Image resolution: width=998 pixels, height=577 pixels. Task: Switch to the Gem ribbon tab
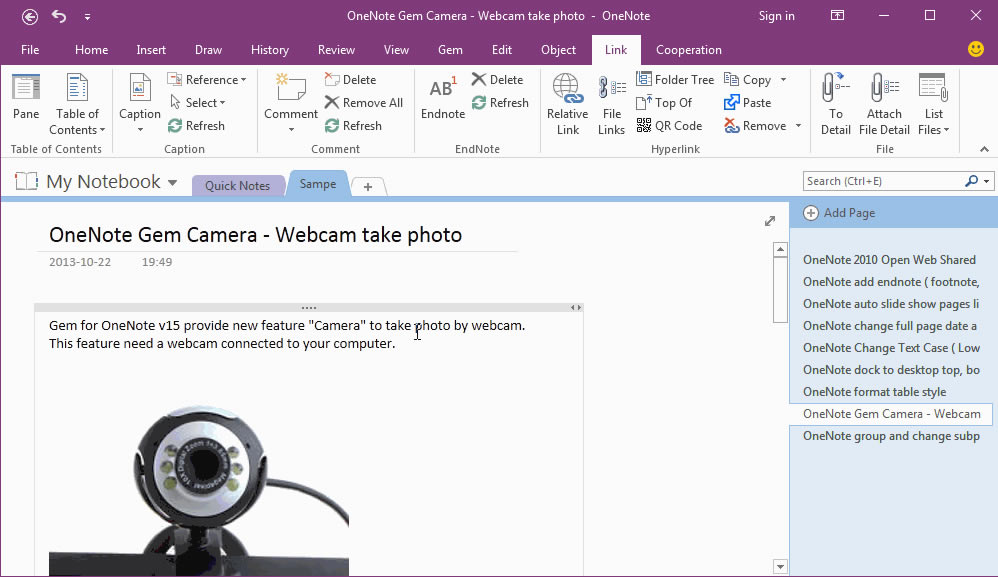click(x=450, y=49)
